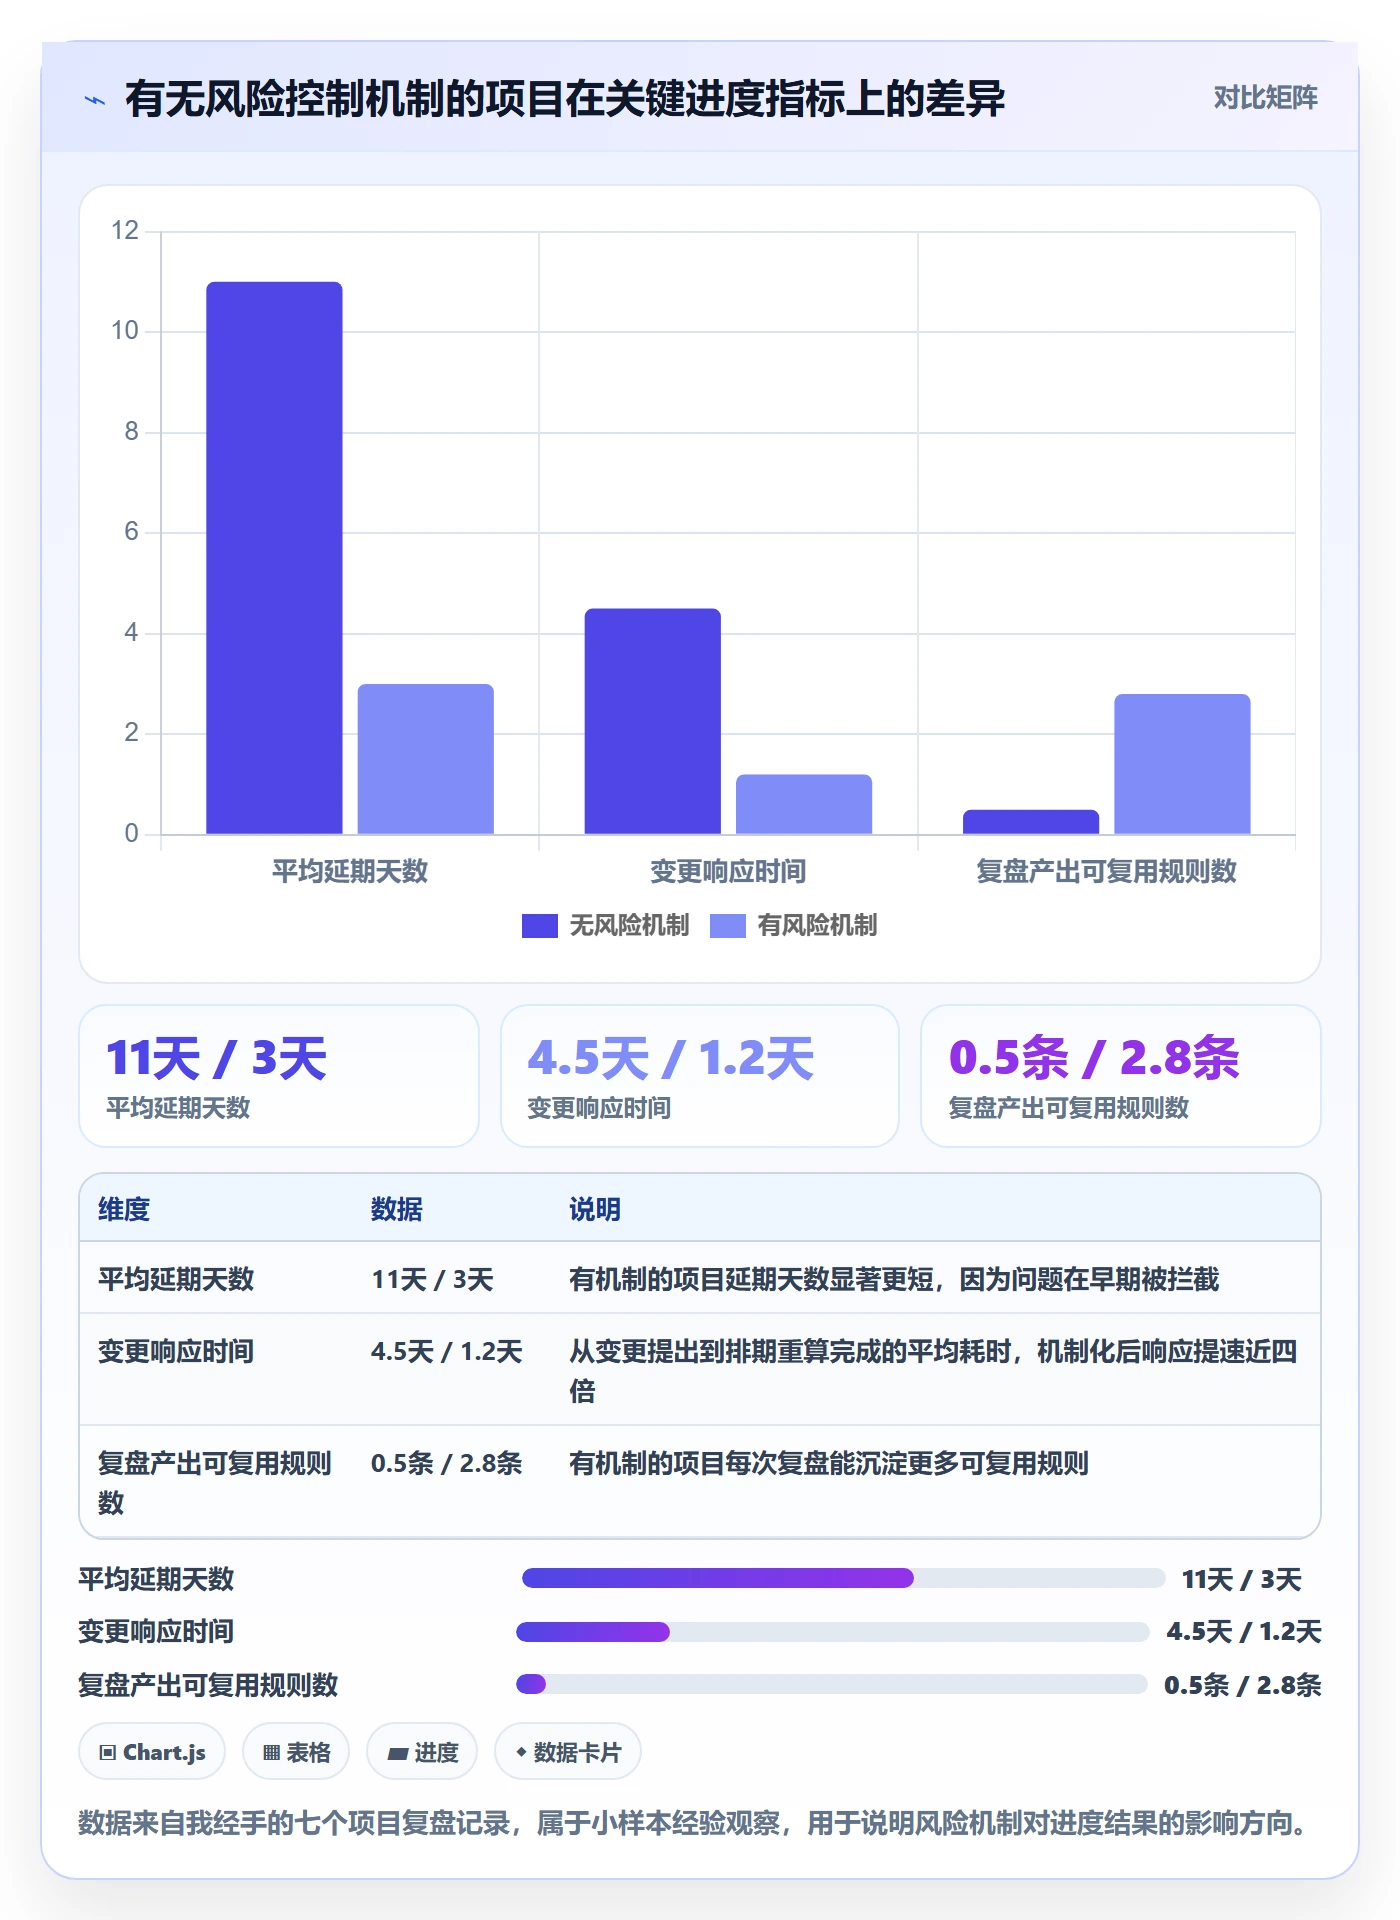This screenshot has height=1920, width=1400.
Task: Click the 对比矩阵 label in header
Action: [x=1265, y=98]
